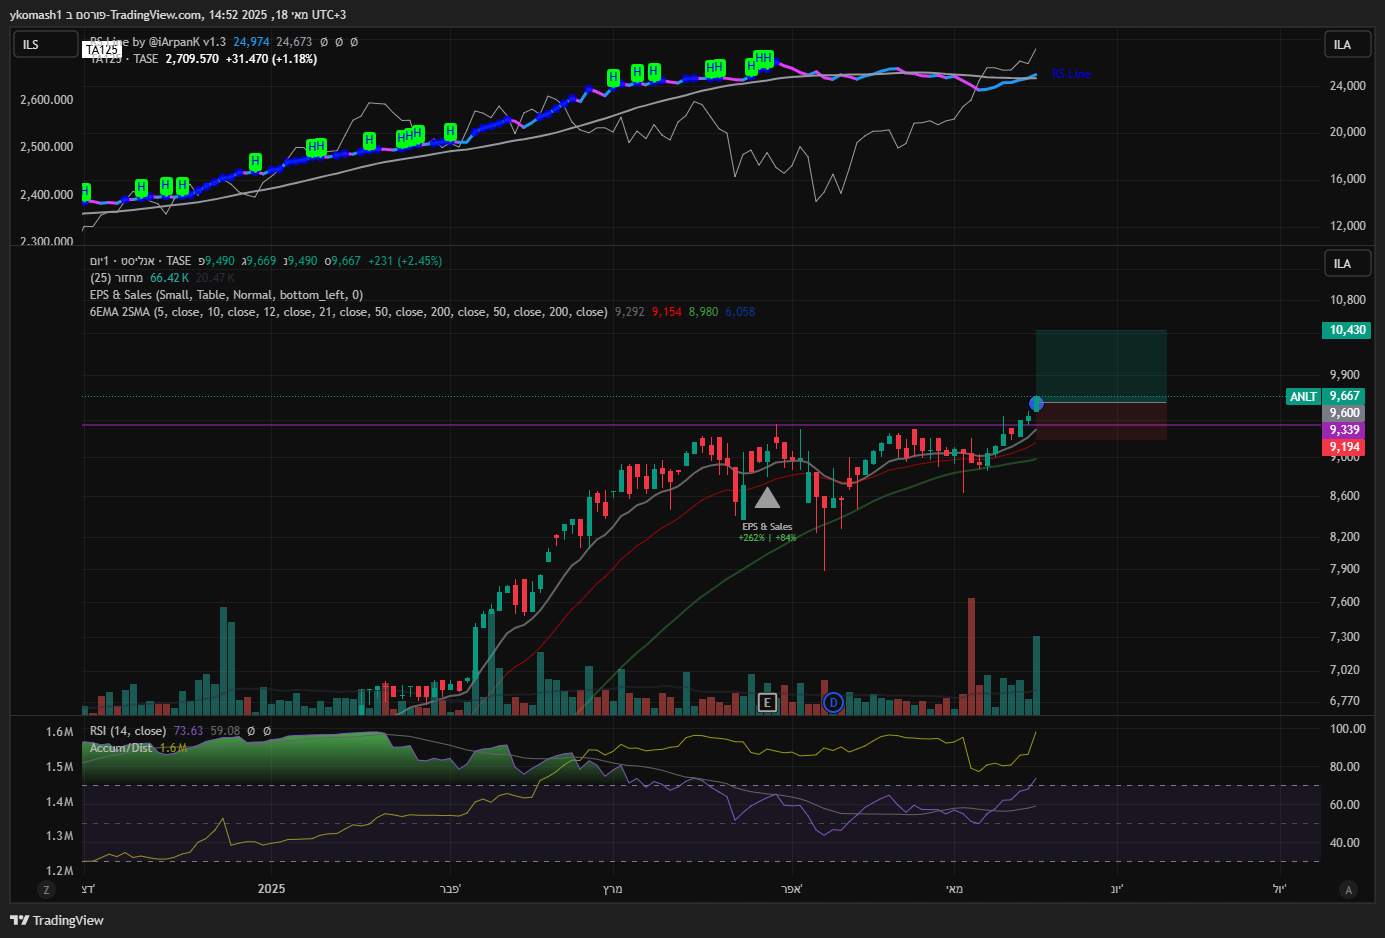Screen dimensions: 1385x938
Task: Click the gray 24,673 RS Line value
Action: pos(294,42)
